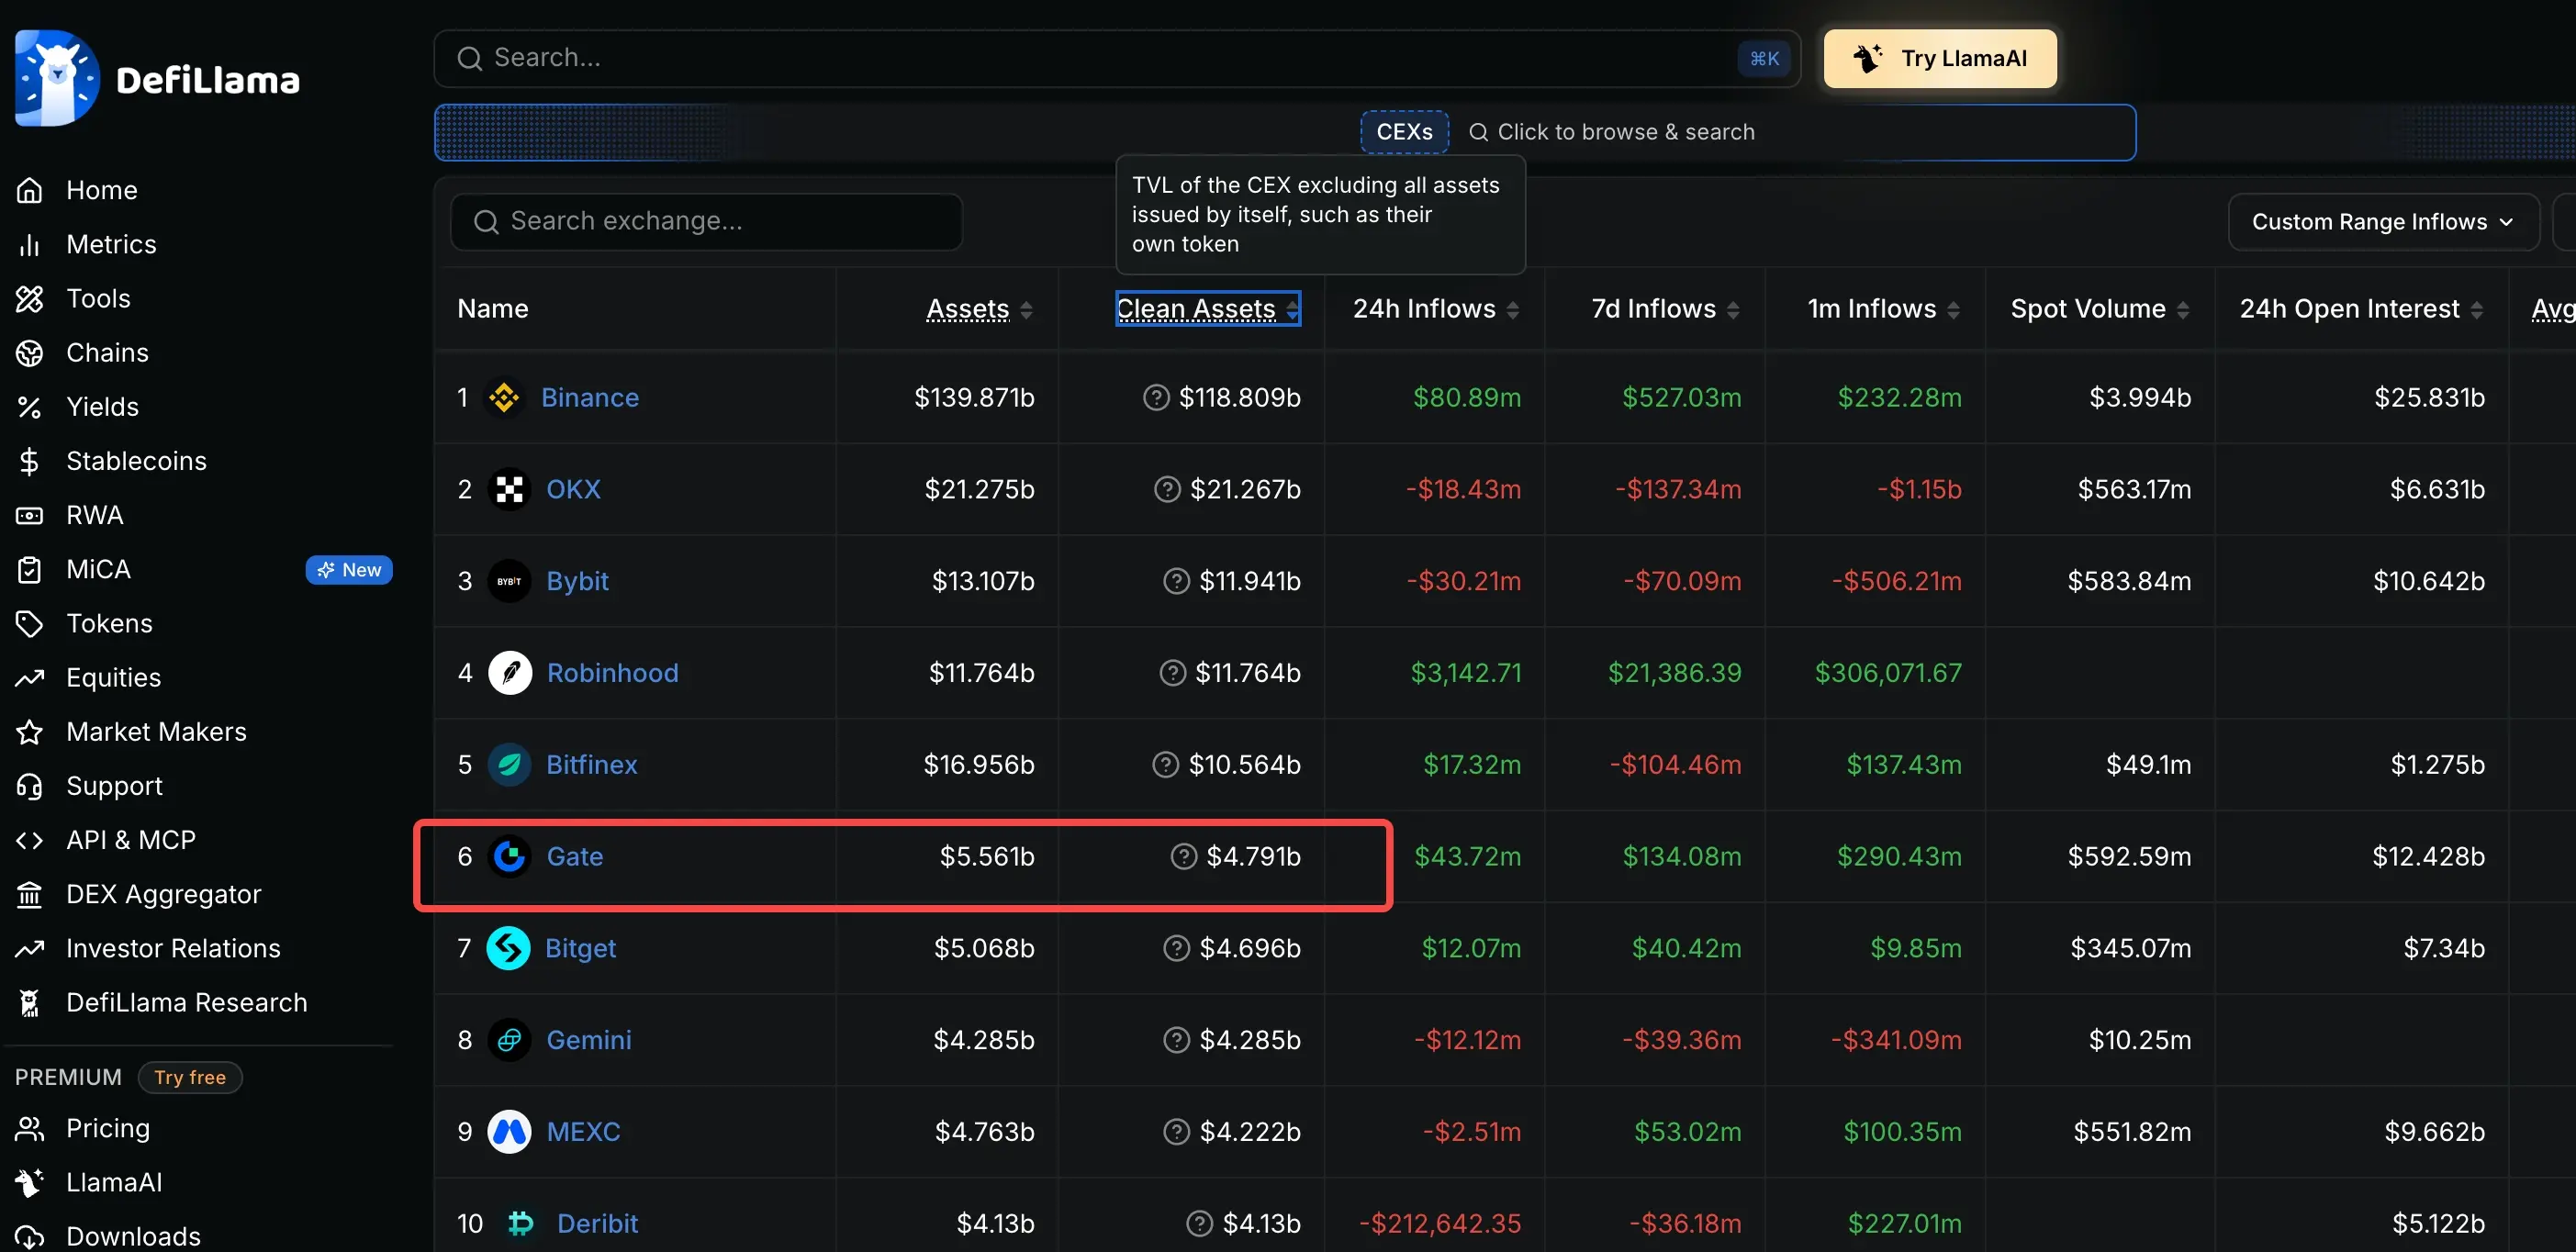
Task: Sort by 24h Open Interest arrows
Action: pyautogui.click(x=2476, y=310)
